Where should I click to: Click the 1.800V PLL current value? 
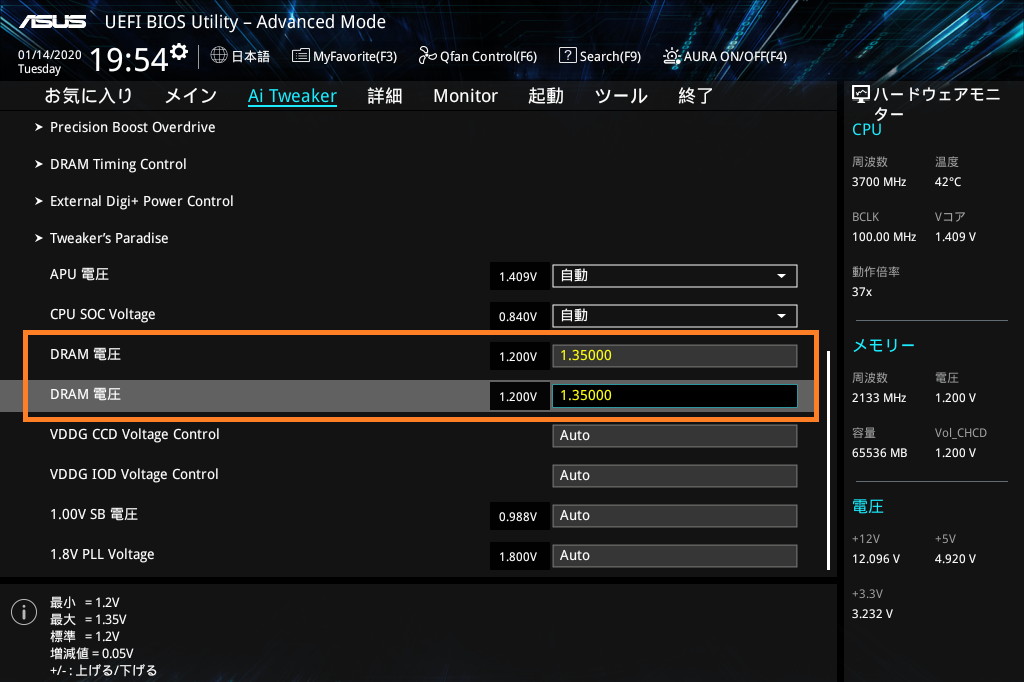point(519,557)
